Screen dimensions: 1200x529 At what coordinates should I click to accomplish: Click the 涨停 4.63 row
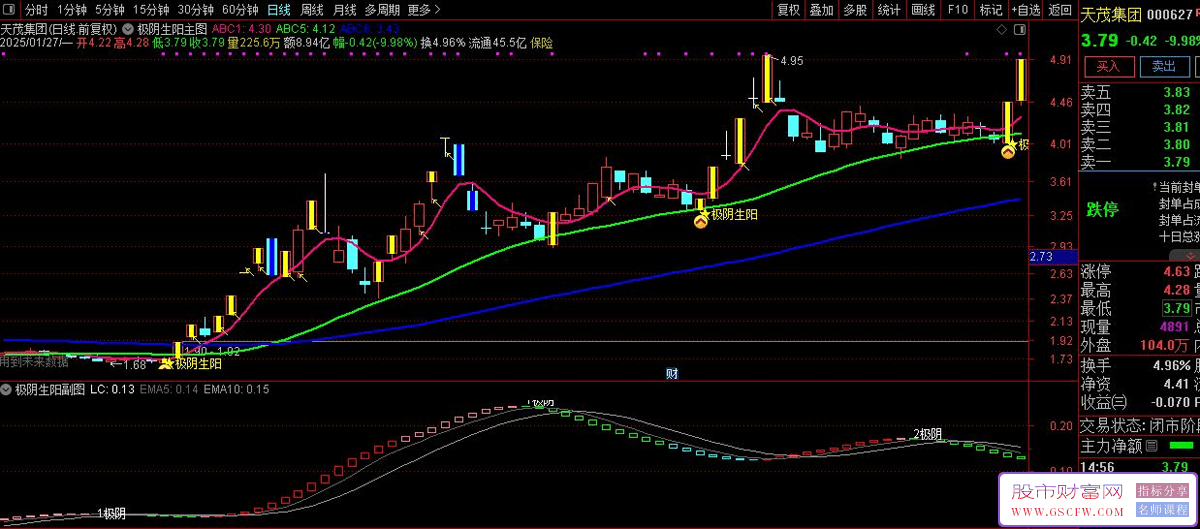1138,271
